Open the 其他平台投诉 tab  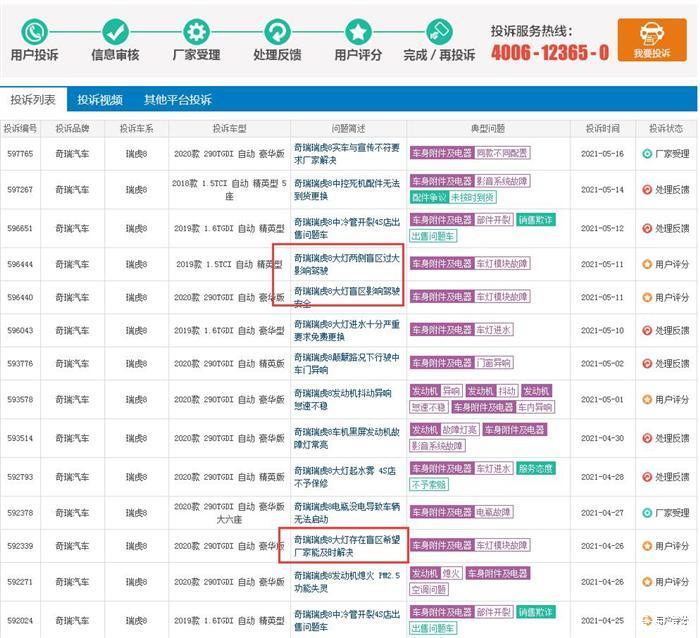tap(178, 99)
